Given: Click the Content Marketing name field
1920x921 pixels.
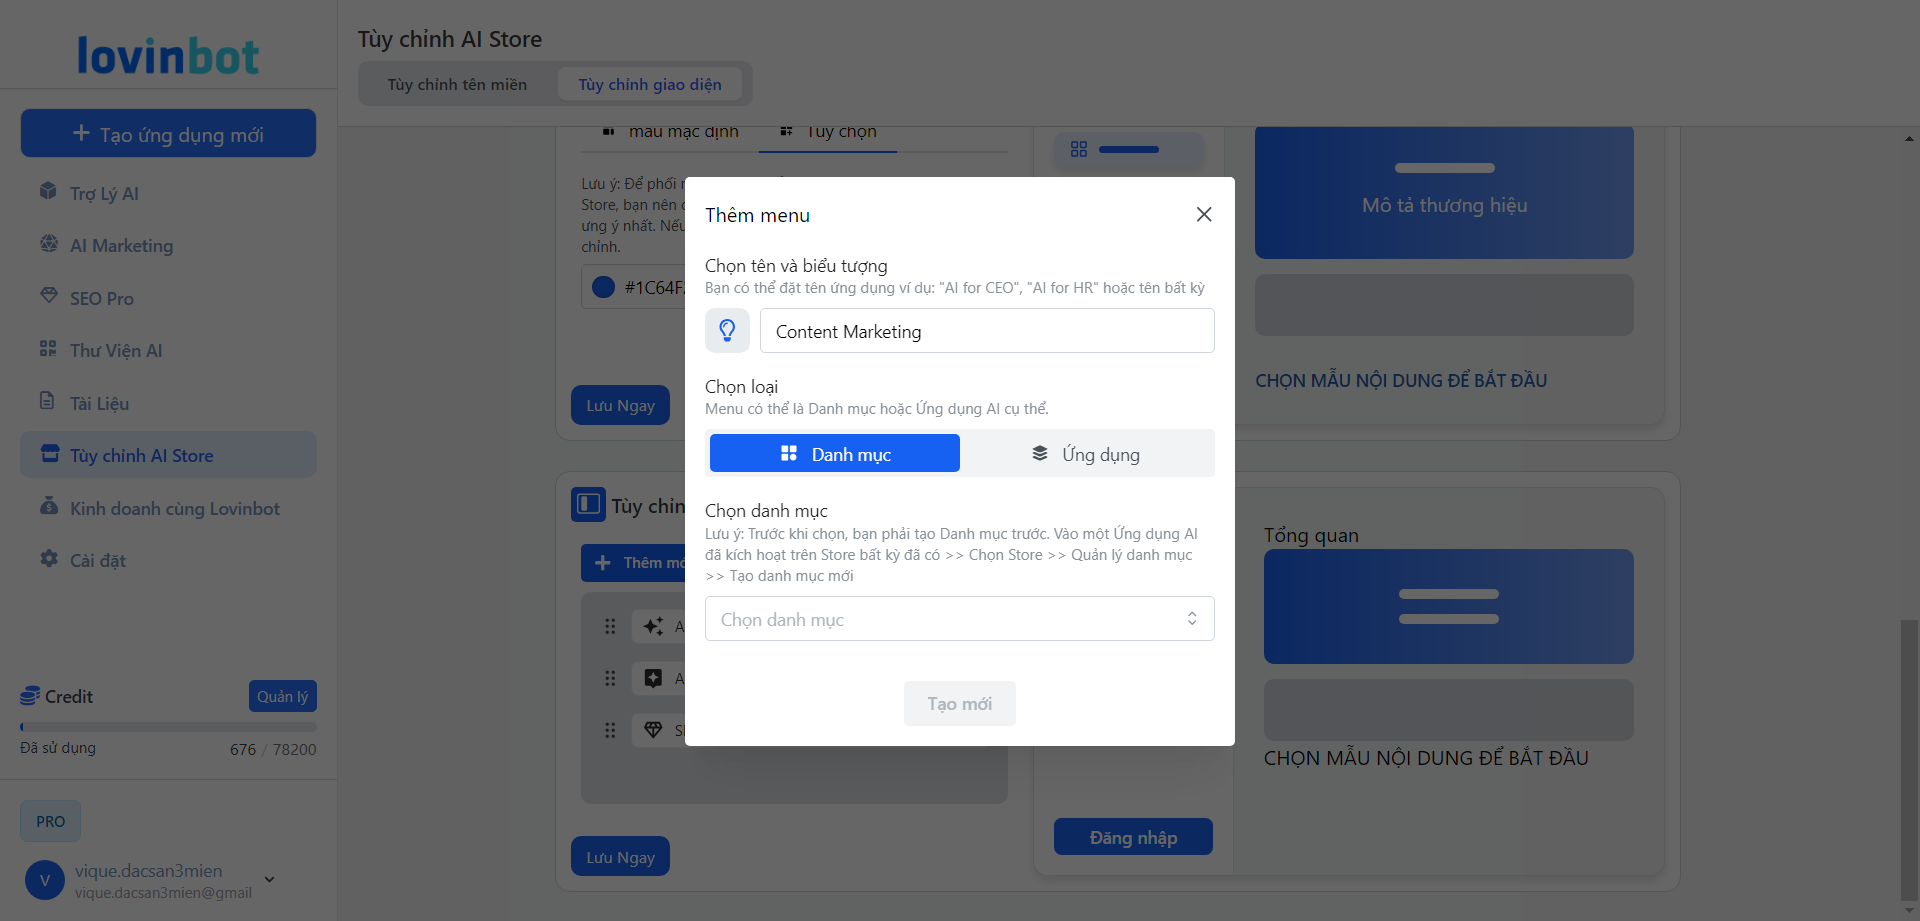Looking at the screenshot, I should pyautogui.click(x=986, y=331).
